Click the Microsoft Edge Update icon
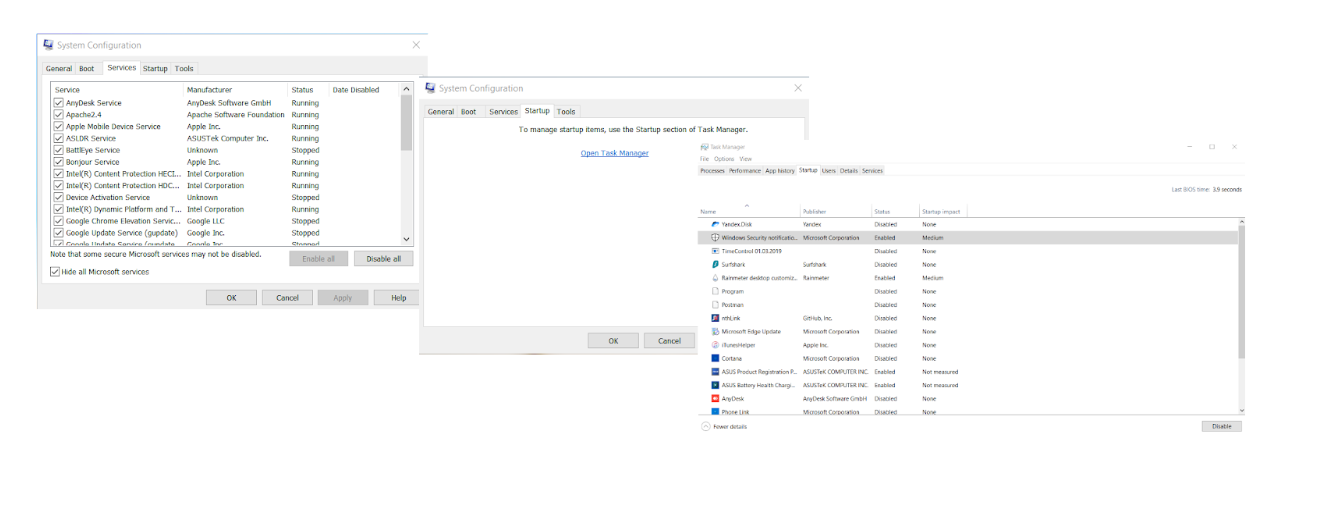The image size is (1326, 528). [x=715, y=331]
